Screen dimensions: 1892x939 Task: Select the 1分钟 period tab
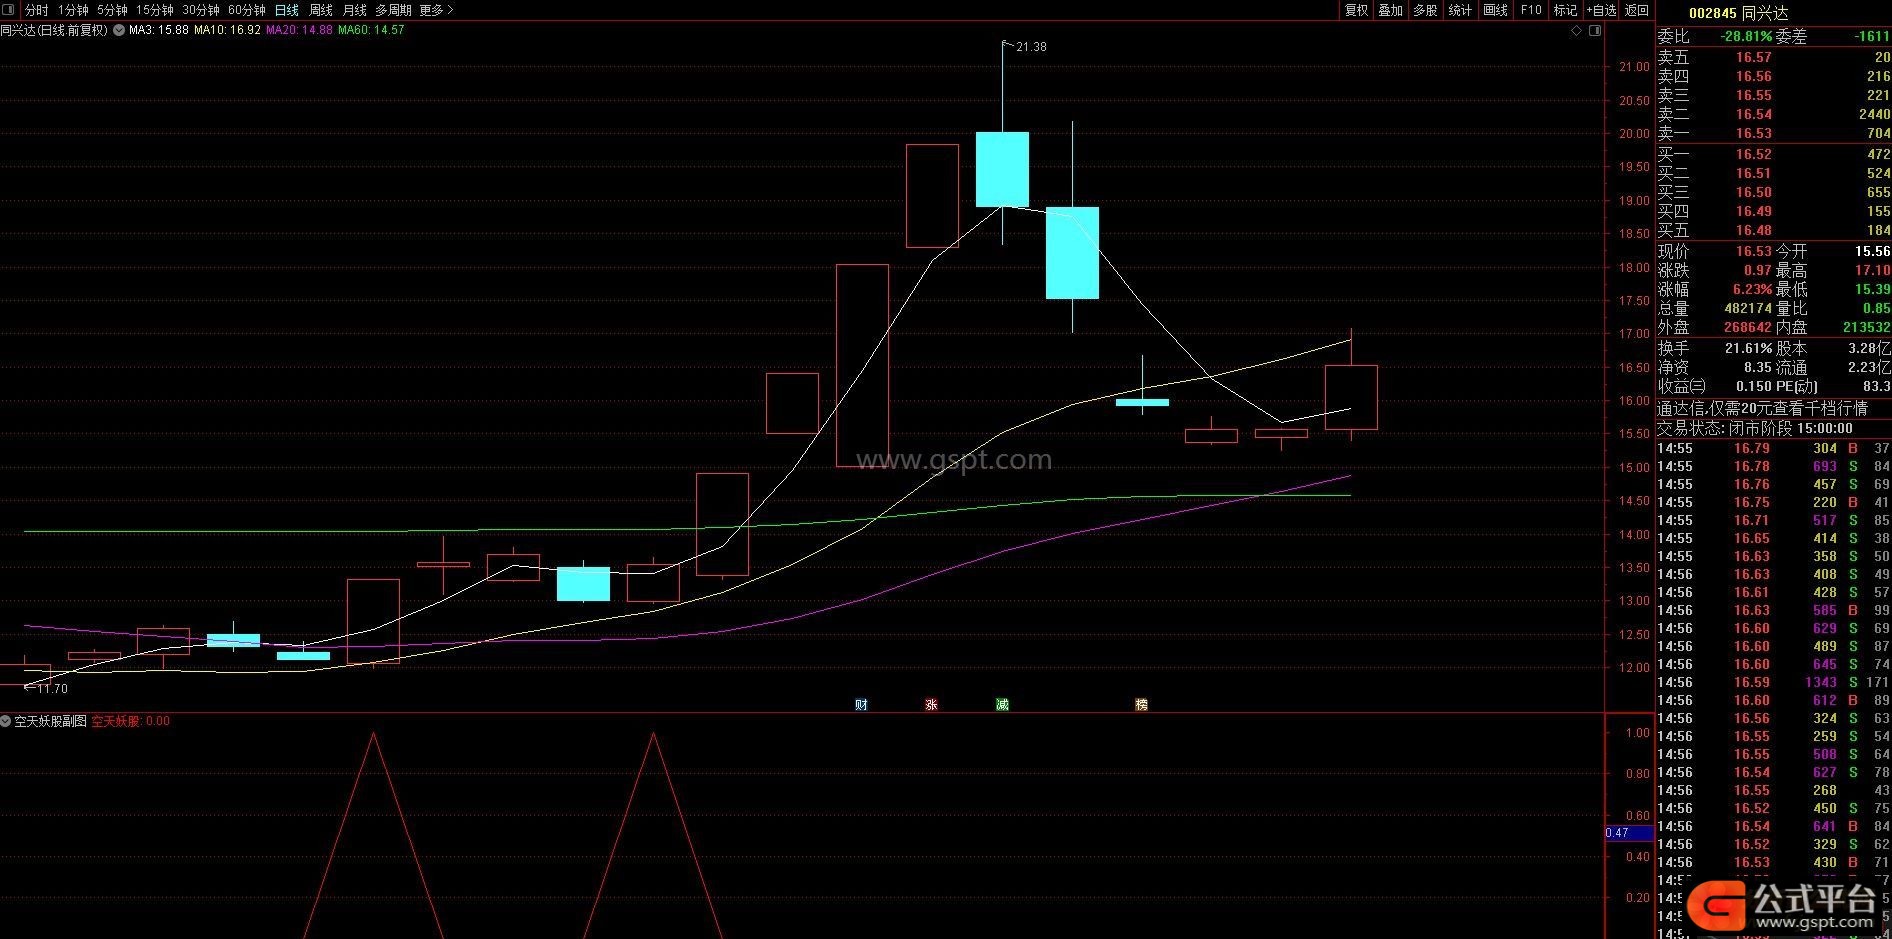click(73, 10)
